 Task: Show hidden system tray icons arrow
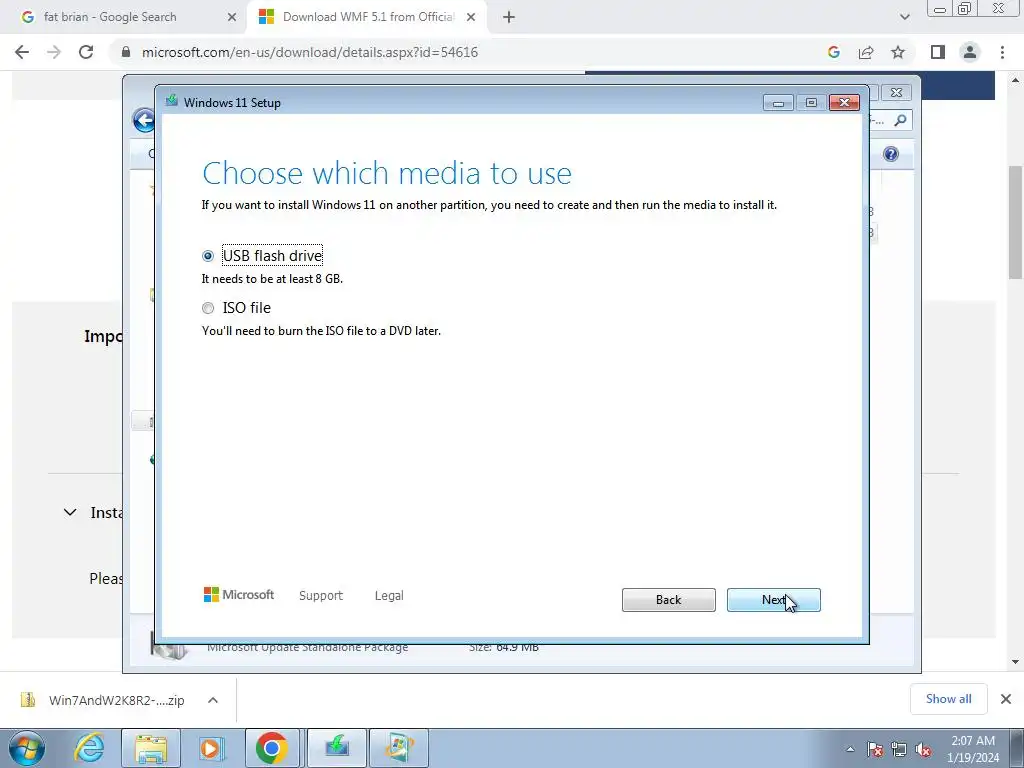pos(850,749)
